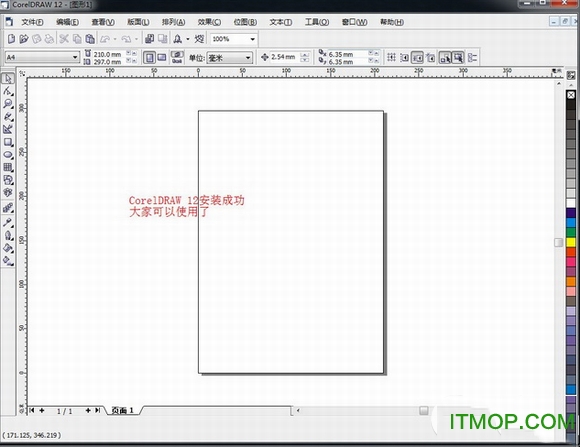580x447 pixels.
Task: Toggle Landscape page orientation
Action: pyautogui.click(x=162, y=57)
